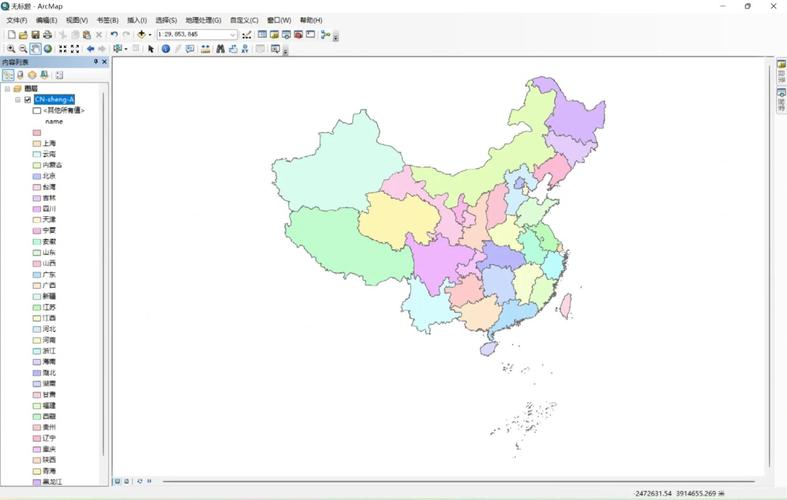Image resolution: width=787 pixels, height=500 pixels.
Task: Open the Editor toolbar icon
Action: tap(246, 35)
